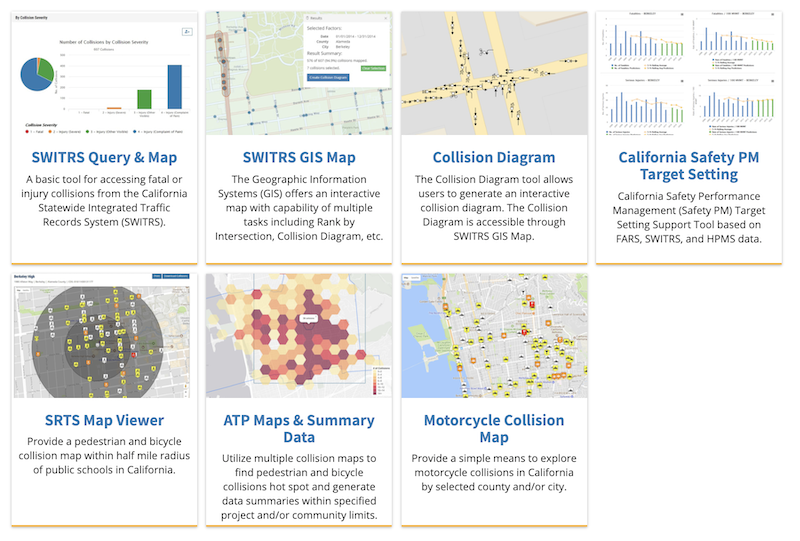Click the Safety PM bar charts thumbnail
Screen dimensions: 800x541
coord(689,73)
